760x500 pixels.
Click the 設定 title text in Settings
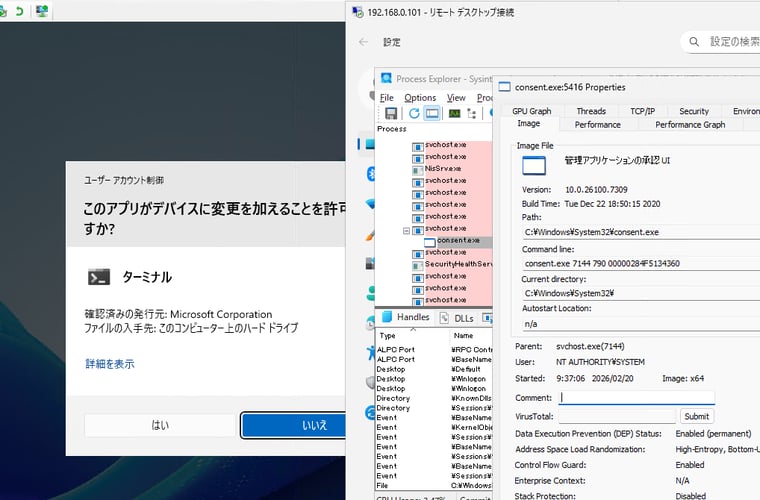[x=392, y=42]
